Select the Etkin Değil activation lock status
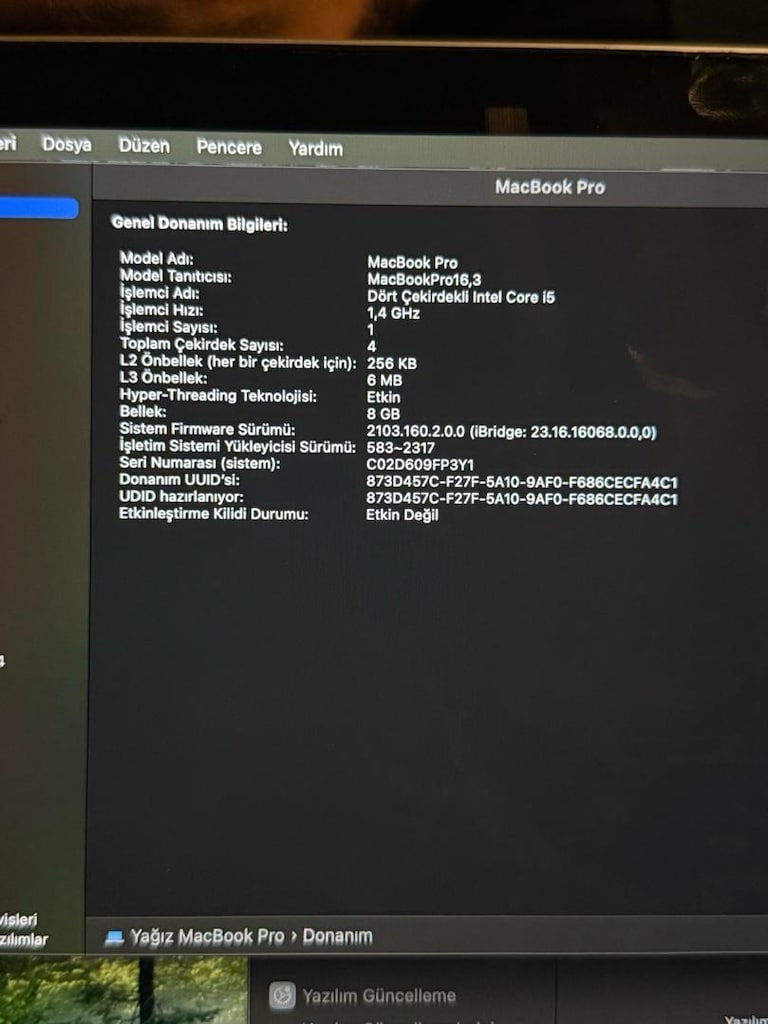The width and height of the screenshot is (768, 1024). (402, 515)
